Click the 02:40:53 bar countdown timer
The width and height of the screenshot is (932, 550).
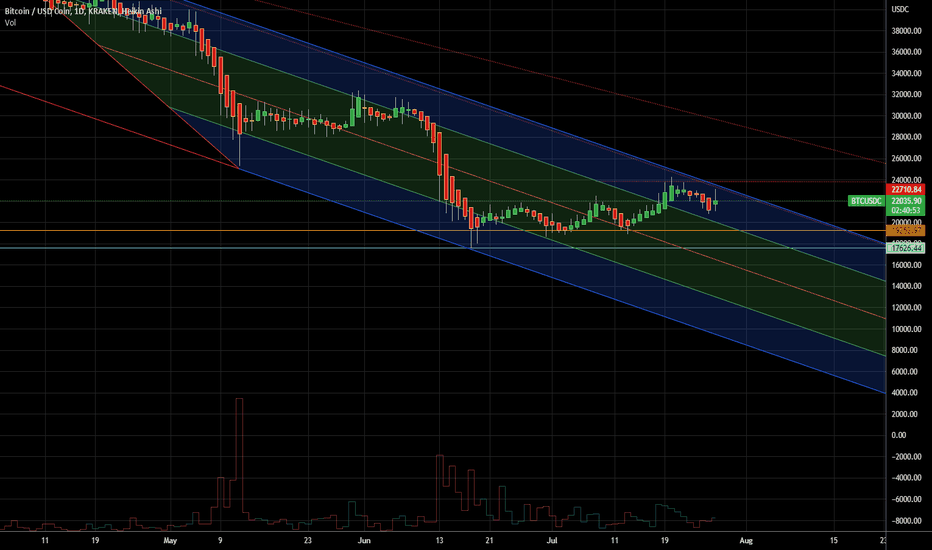(906, 210)
